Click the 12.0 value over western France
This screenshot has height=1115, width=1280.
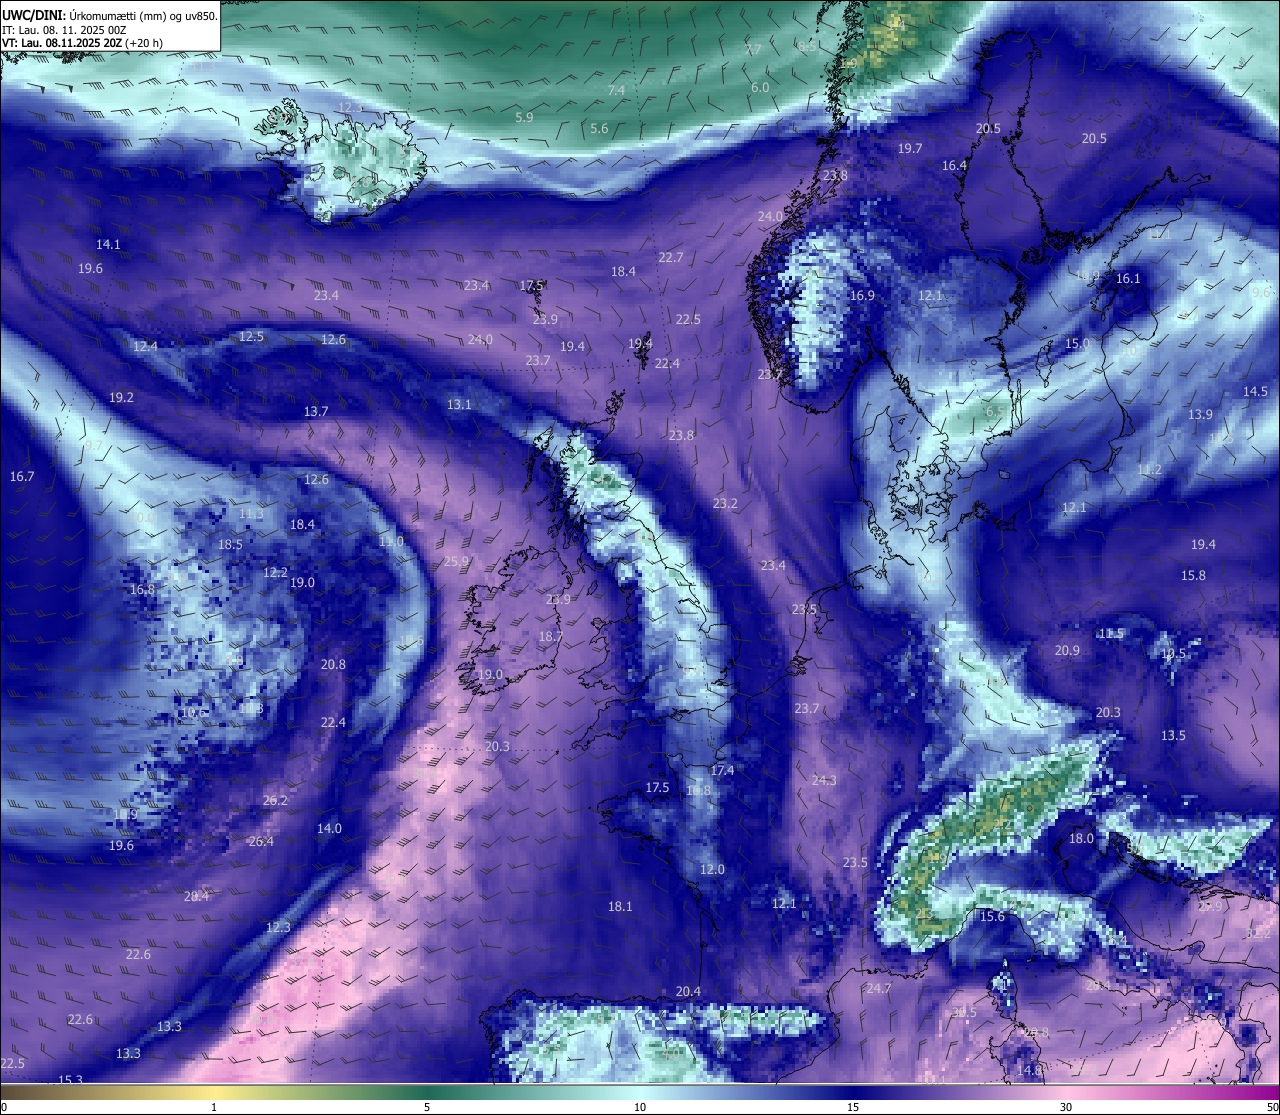712,869
